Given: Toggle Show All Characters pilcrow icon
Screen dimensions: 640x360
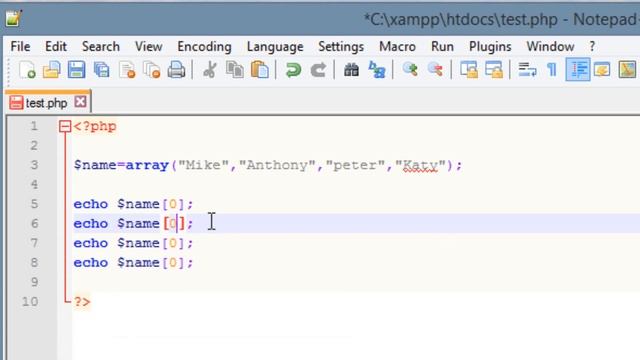Looking at the screenshot, I should tap(552, 70).
